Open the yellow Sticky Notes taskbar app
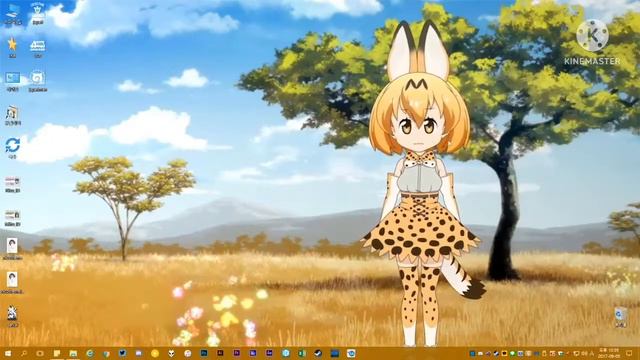 (57, 353)
